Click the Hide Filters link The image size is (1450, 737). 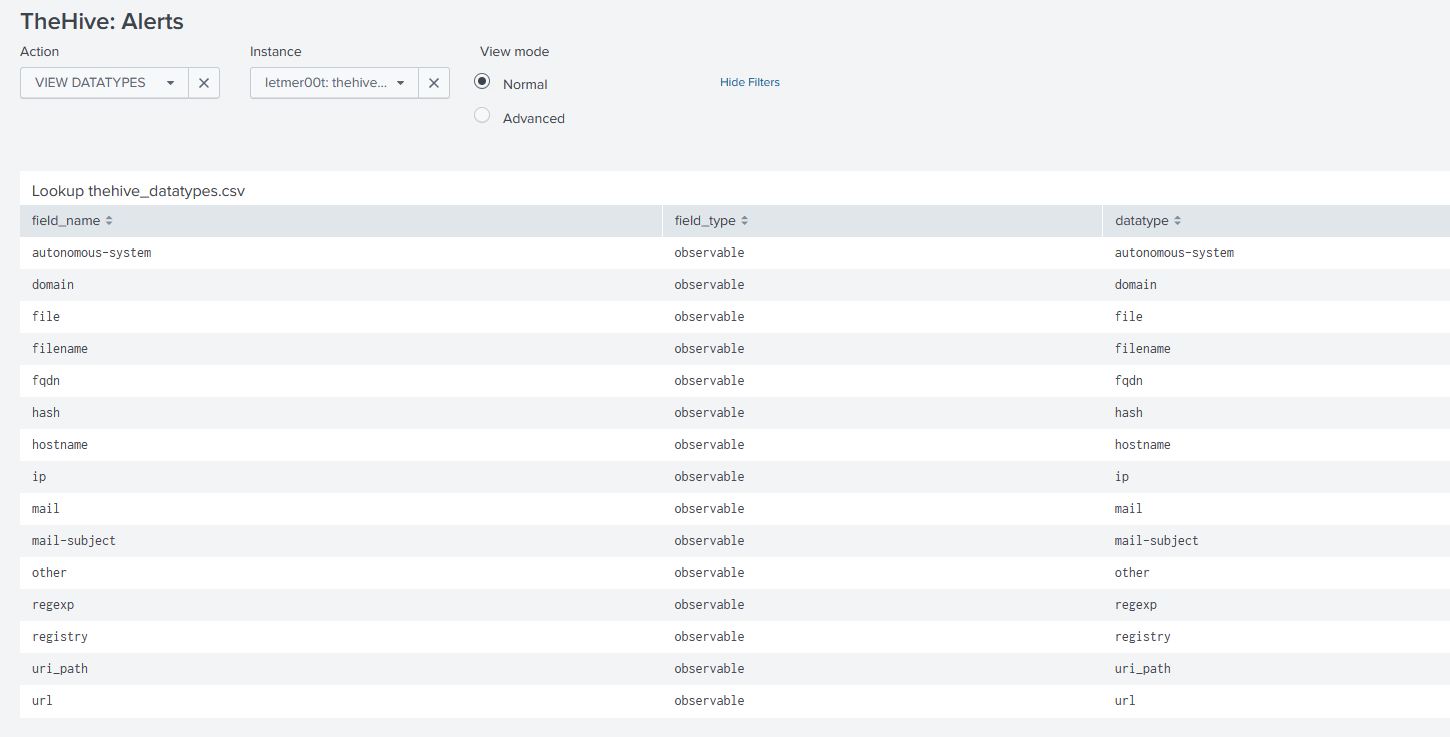click(750, 82)
